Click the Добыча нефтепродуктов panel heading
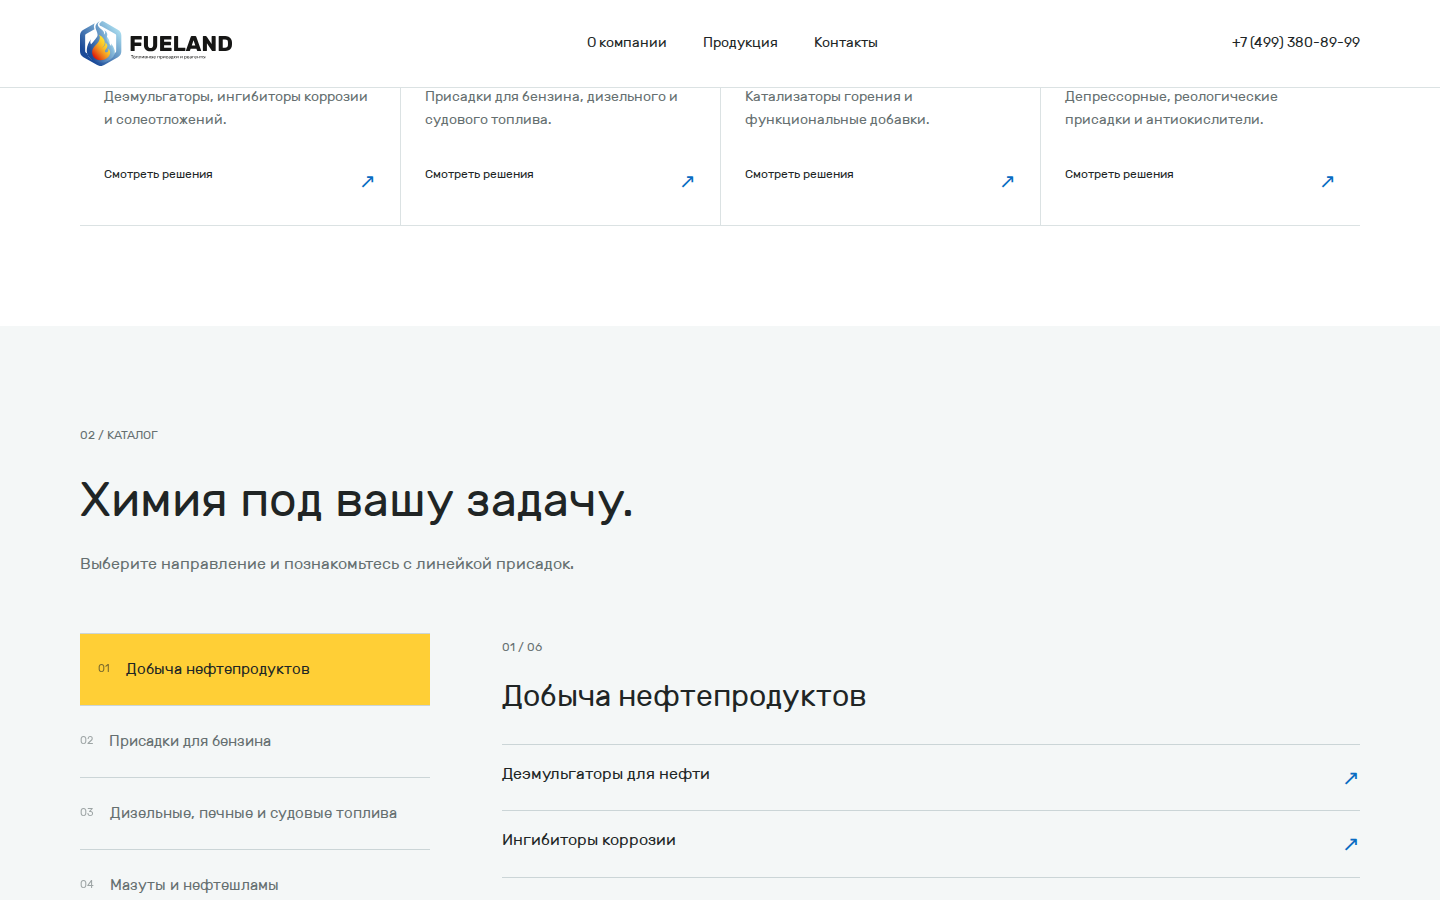 pos(684,696)
